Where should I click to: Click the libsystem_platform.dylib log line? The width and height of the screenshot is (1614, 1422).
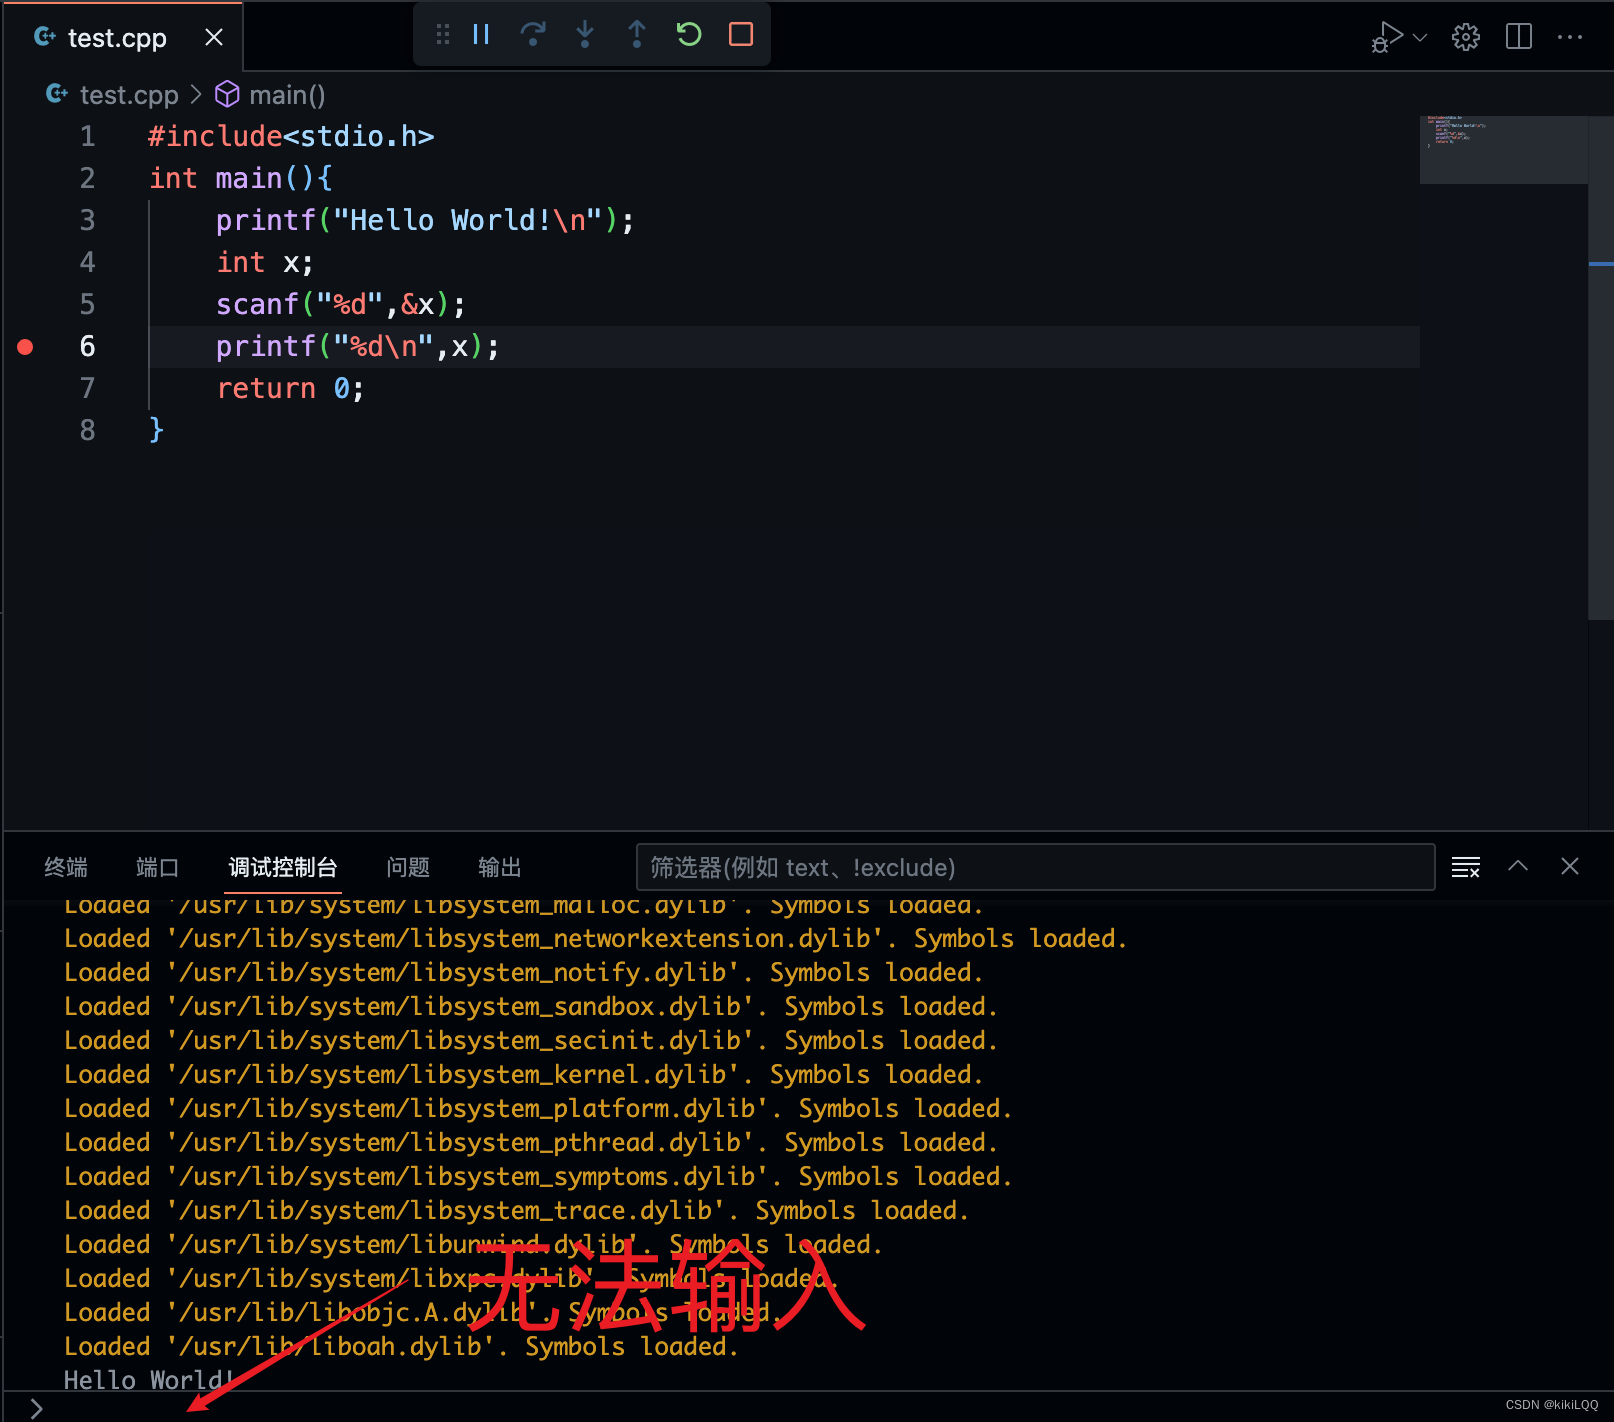(x=538, y=1109)
